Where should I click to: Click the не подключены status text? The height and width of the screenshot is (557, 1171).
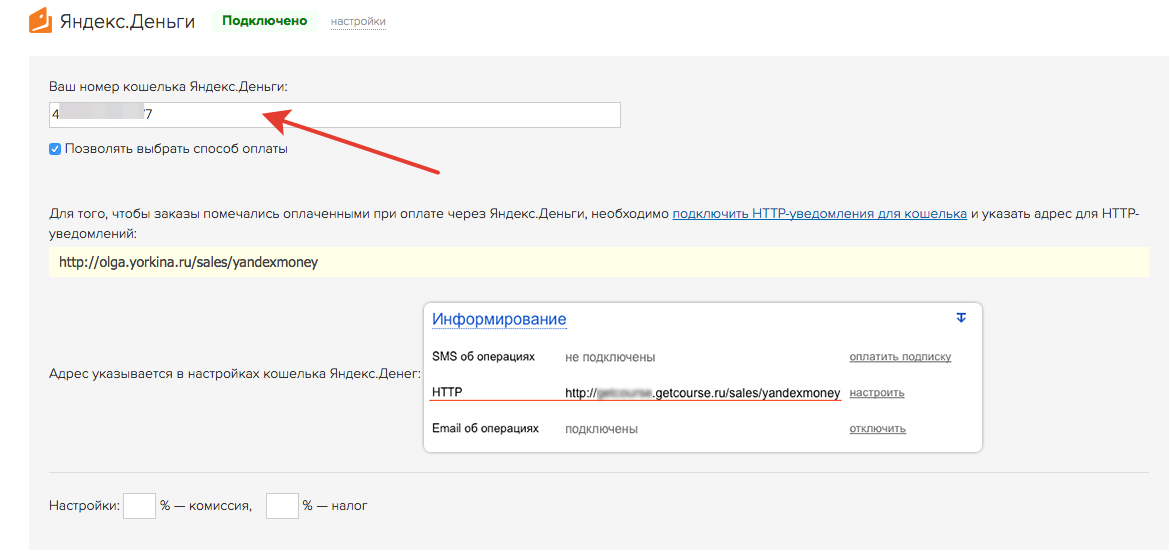click(x=610, y=358)
